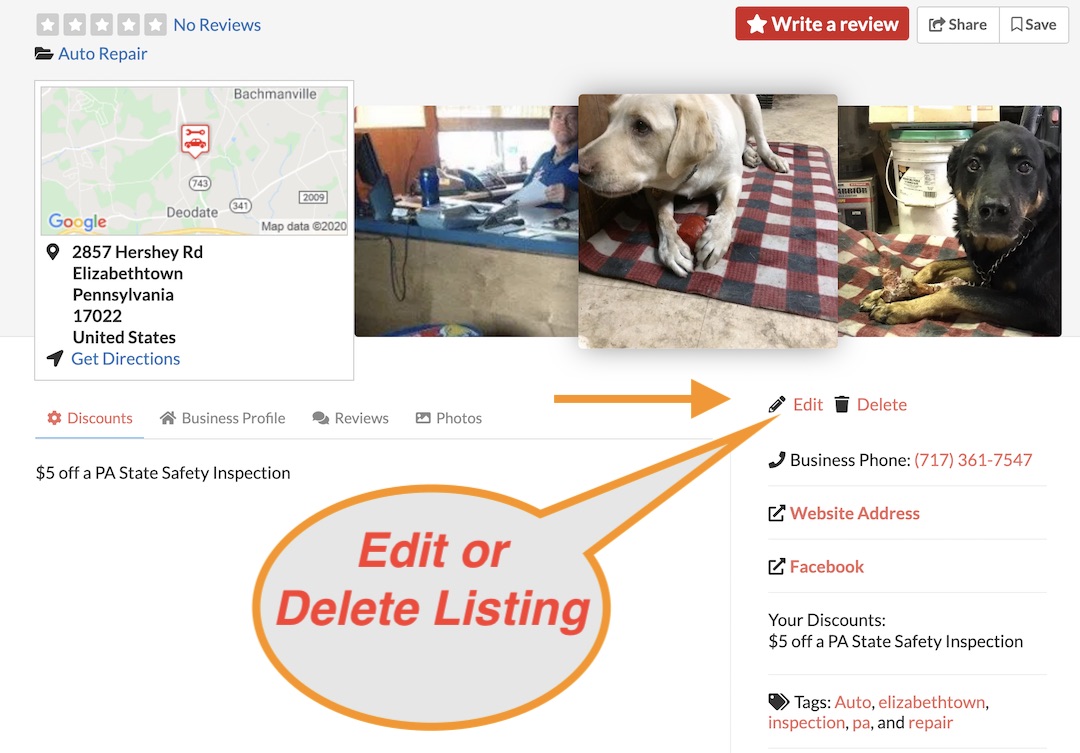
Task: Open the yellow Labrador photo thumbnail
Action: (x=708, y=221)
